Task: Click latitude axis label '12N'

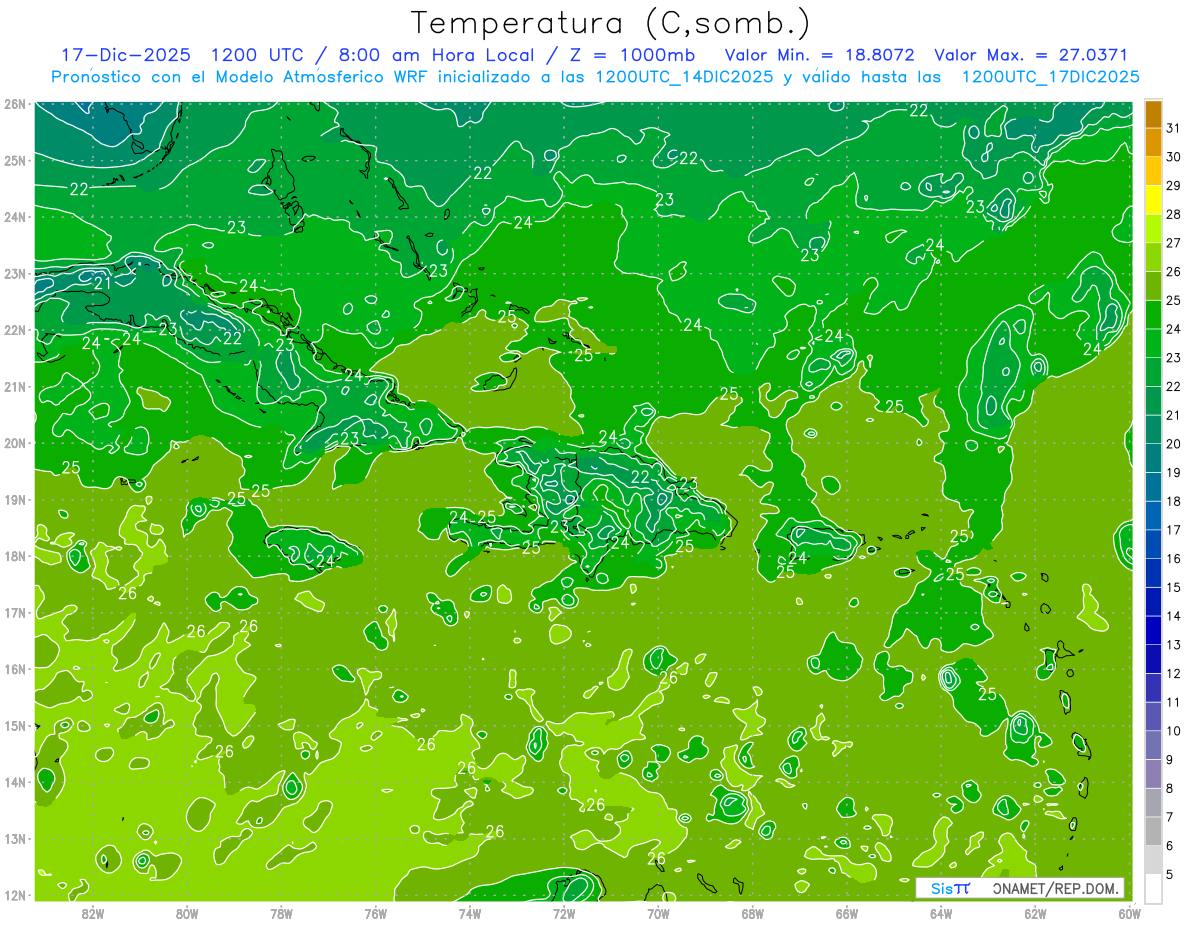Action: pyautogui.click(x=14, y=895)
